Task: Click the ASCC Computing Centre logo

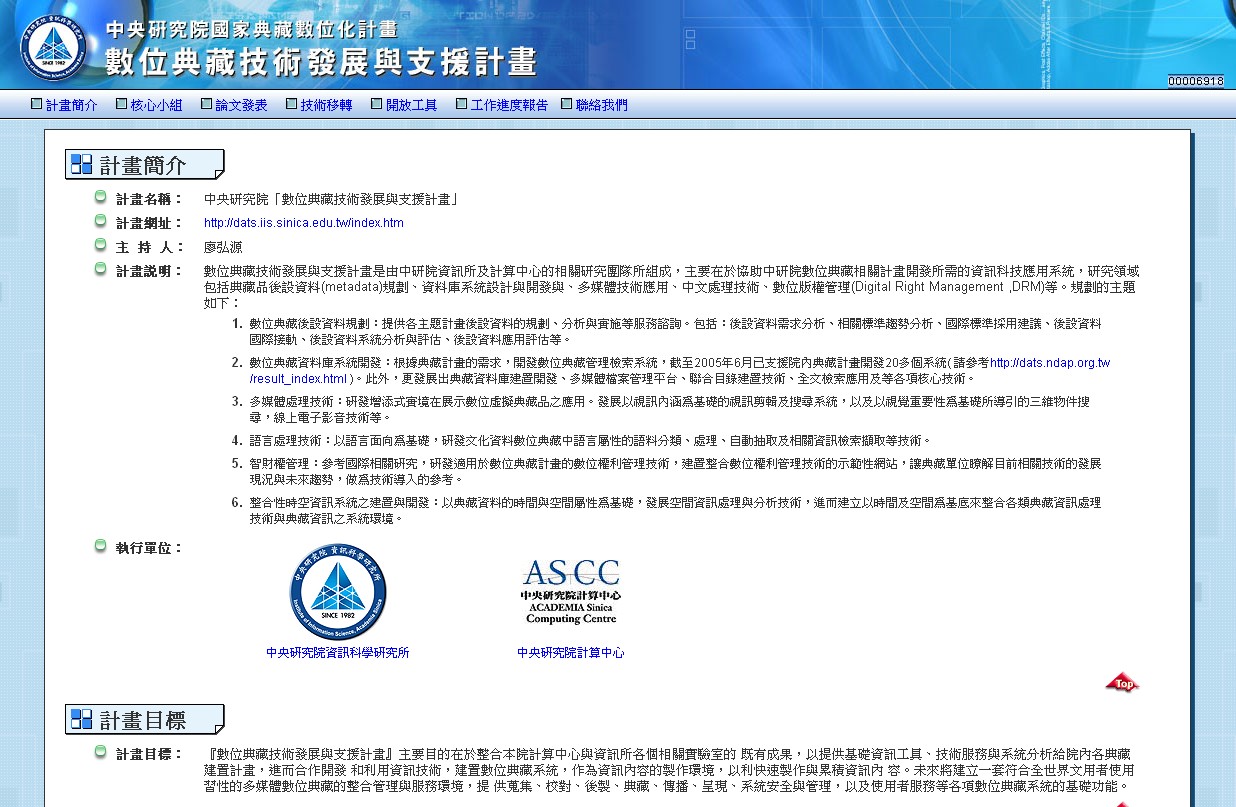Action: click(570, 592)
